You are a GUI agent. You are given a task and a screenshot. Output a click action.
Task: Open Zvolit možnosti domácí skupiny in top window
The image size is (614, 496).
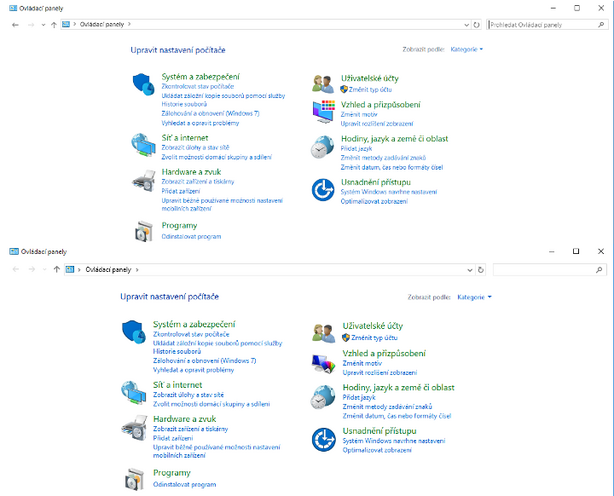(217, 157)
